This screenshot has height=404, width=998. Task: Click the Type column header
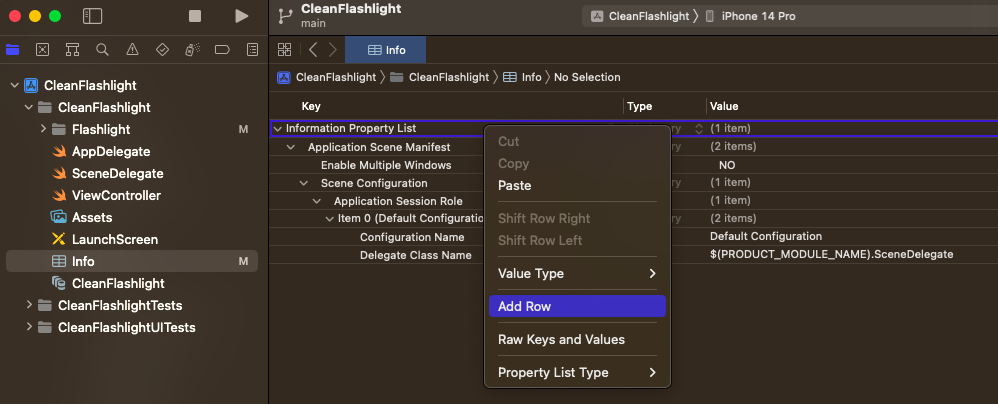(640, 106)
